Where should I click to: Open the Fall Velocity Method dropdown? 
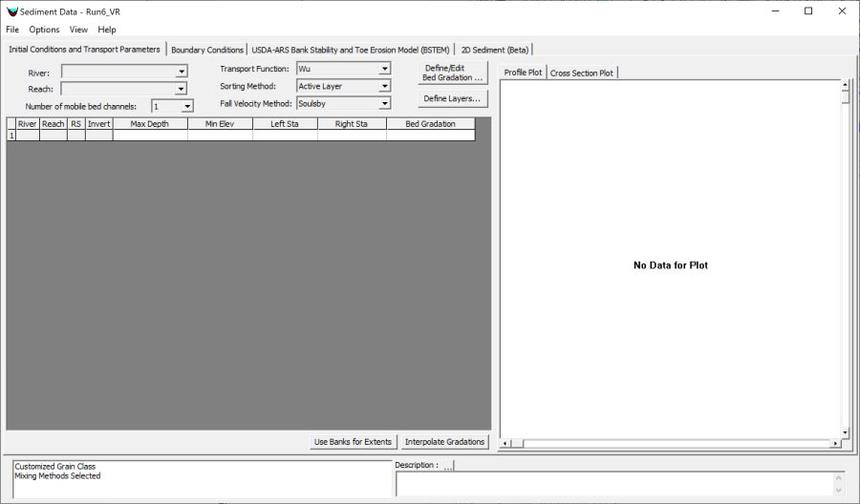tap(384, 103)
